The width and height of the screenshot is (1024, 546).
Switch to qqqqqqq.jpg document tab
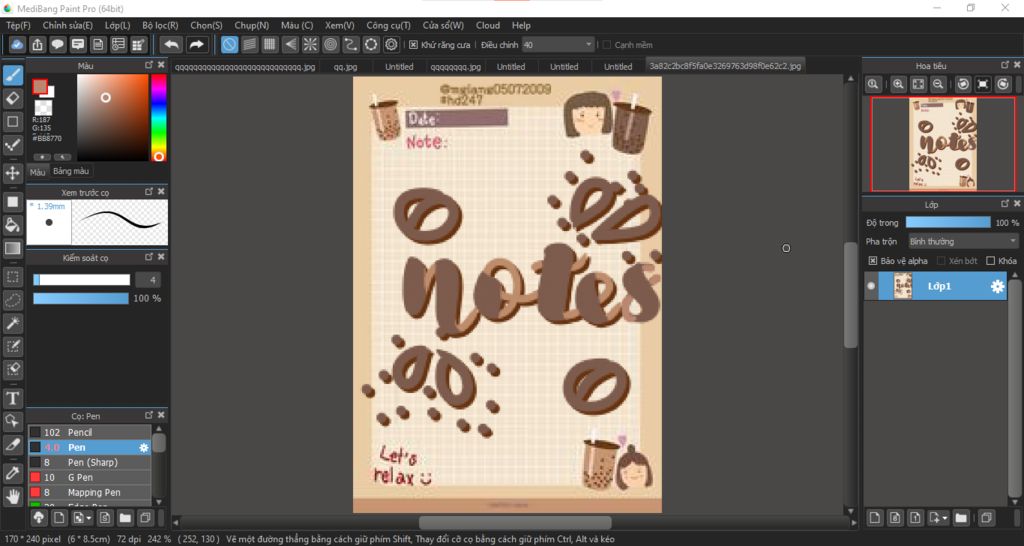pyautogui.click(x=455, y=67)
